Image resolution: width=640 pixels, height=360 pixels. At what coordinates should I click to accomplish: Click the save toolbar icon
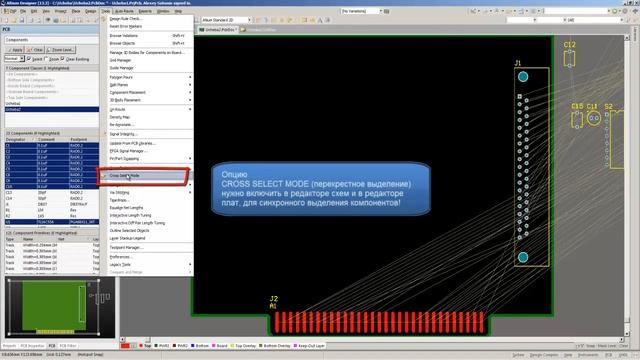(x=22, y=20)
